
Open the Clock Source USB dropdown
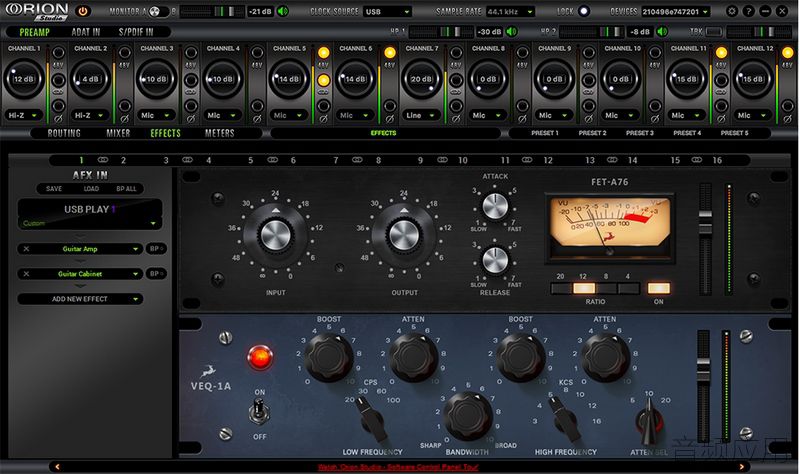point(388,11)
